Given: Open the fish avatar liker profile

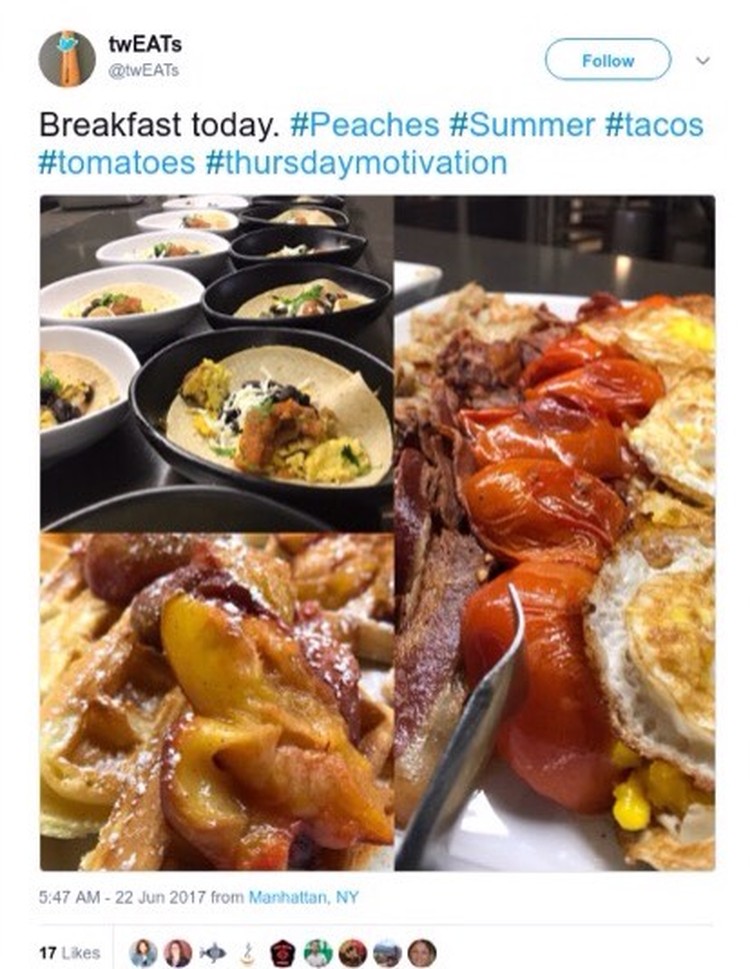Looking at the screenshot, I should click(213, 952).
